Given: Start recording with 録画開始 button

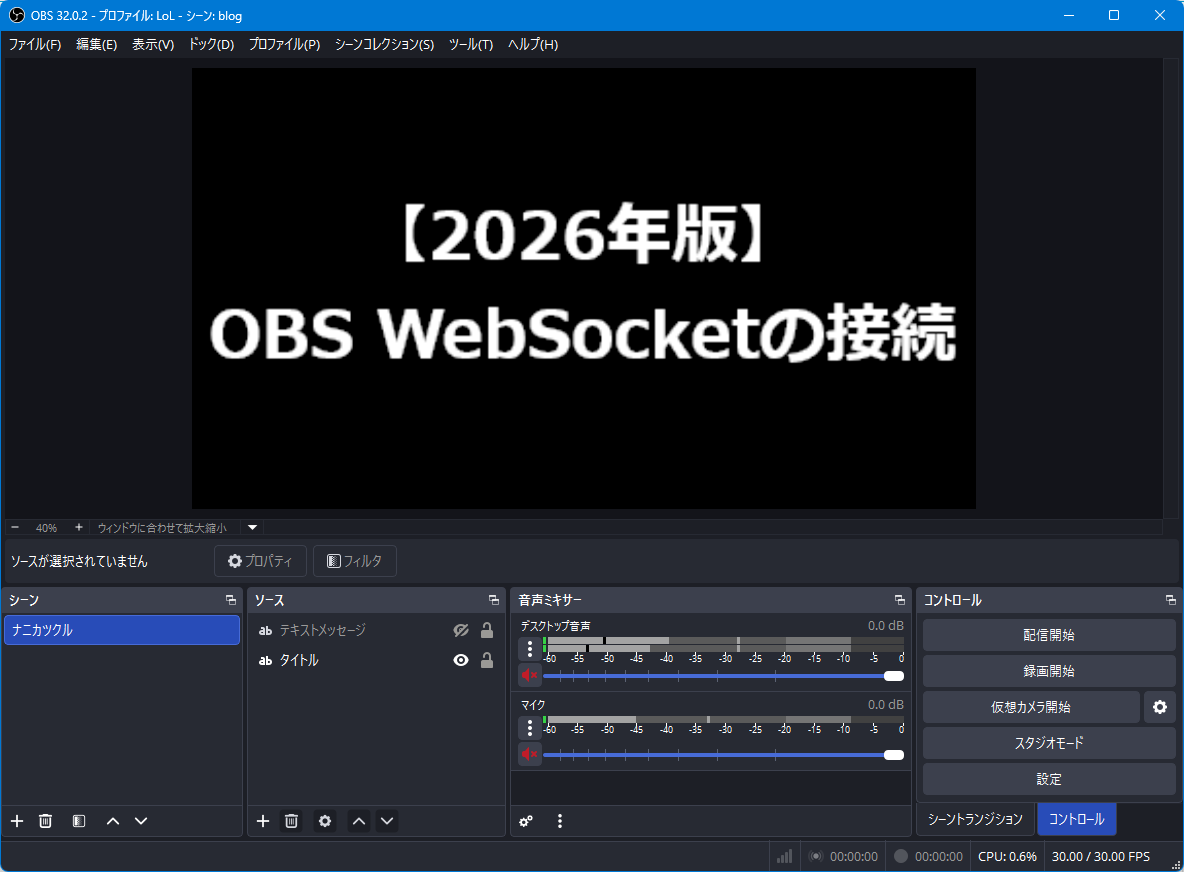Looking at the screenshot, I should coord(1048,671).
